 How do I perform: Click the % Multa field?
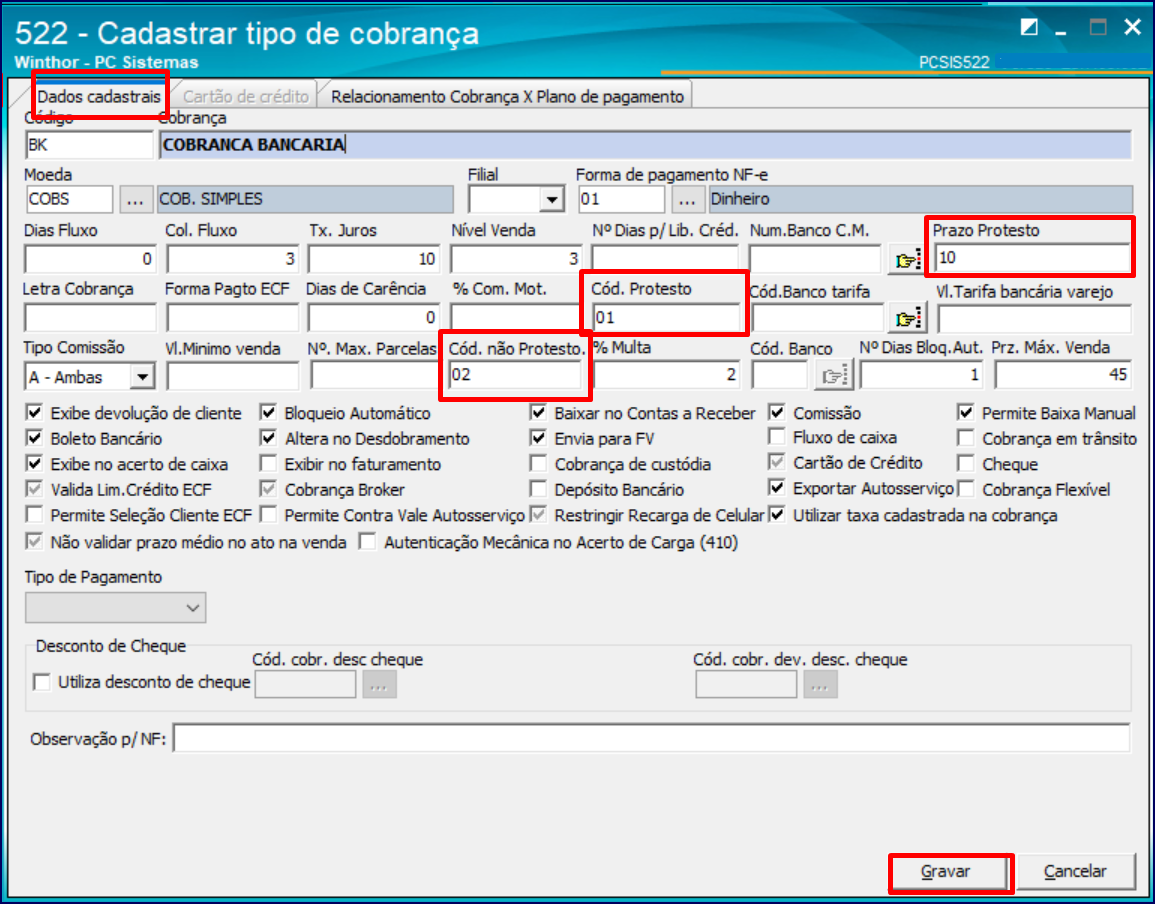coord(666,376)
